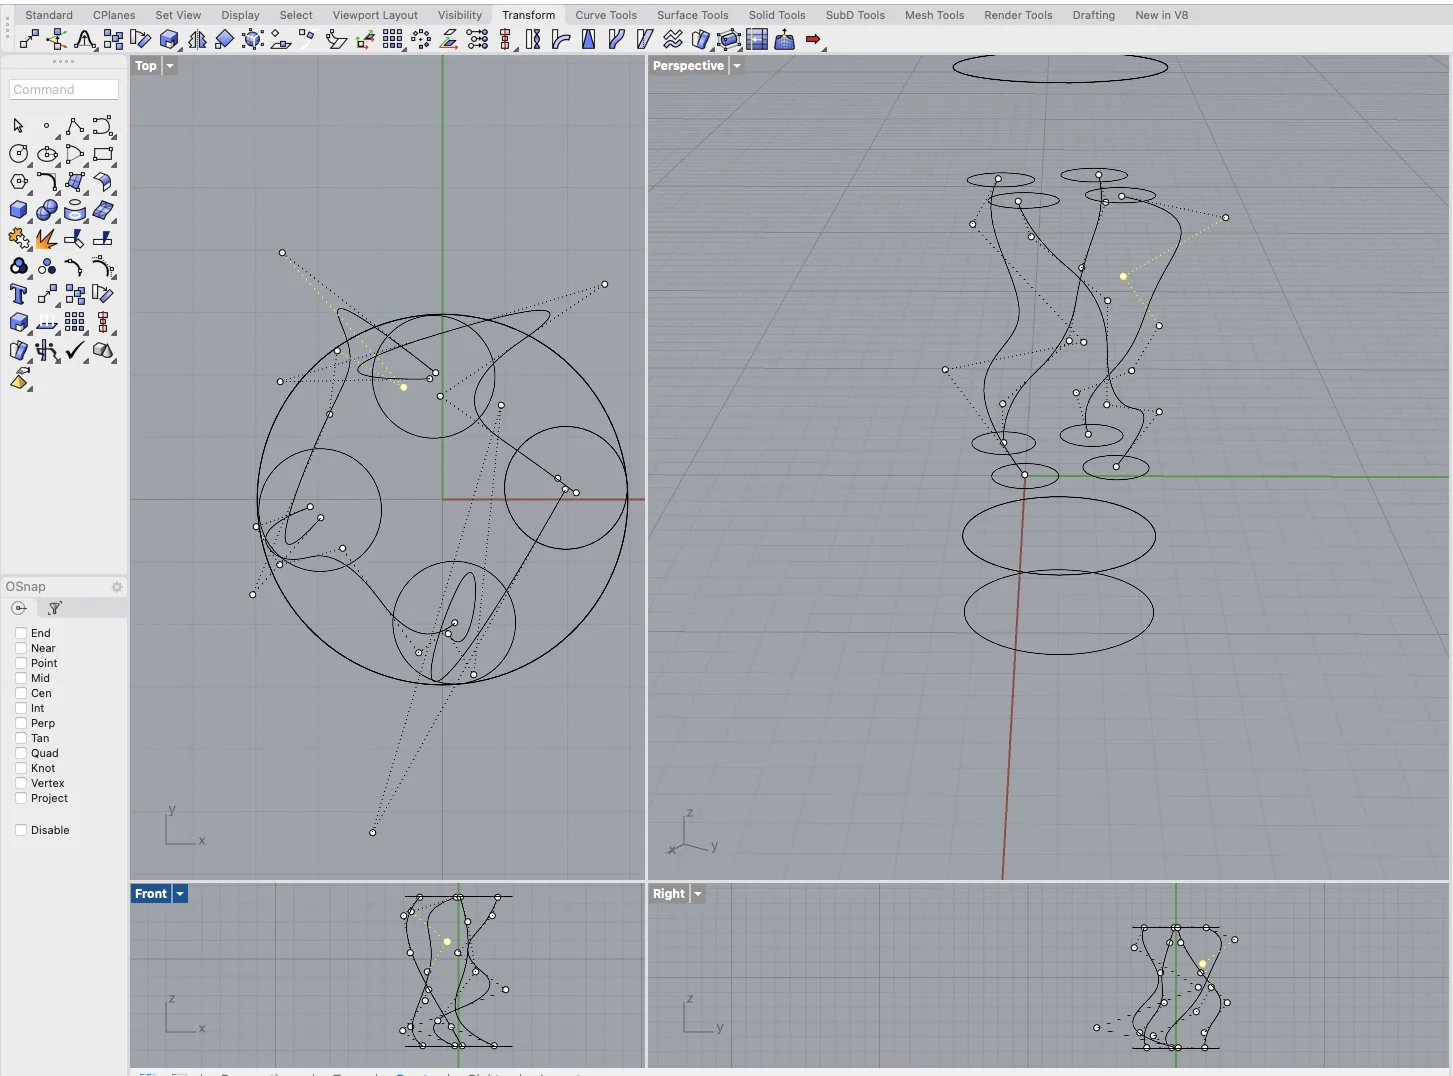This screenshot has height=1076, width=1453.
Task: Enable the End object snap
Action: pyautogui.click(x=21, y=632)
